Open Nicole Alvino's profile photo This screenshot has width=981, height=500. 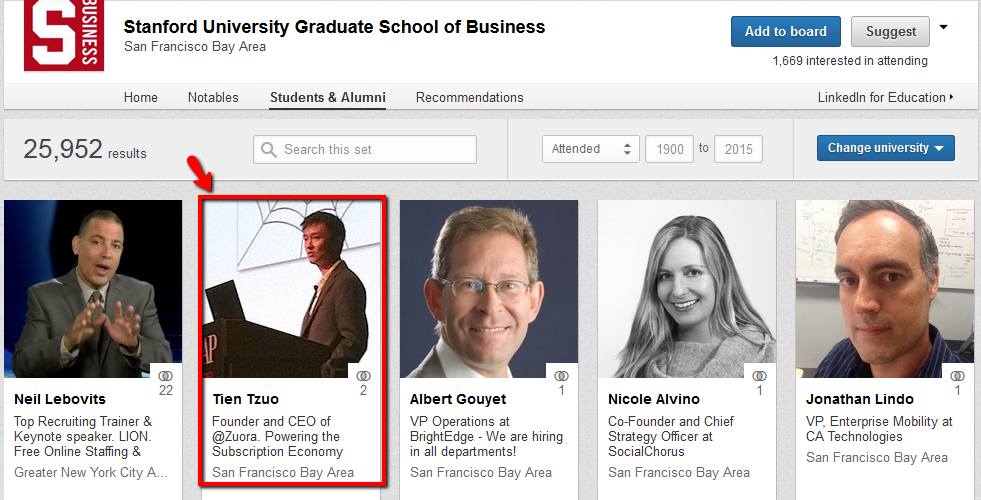tap(687, 289)
